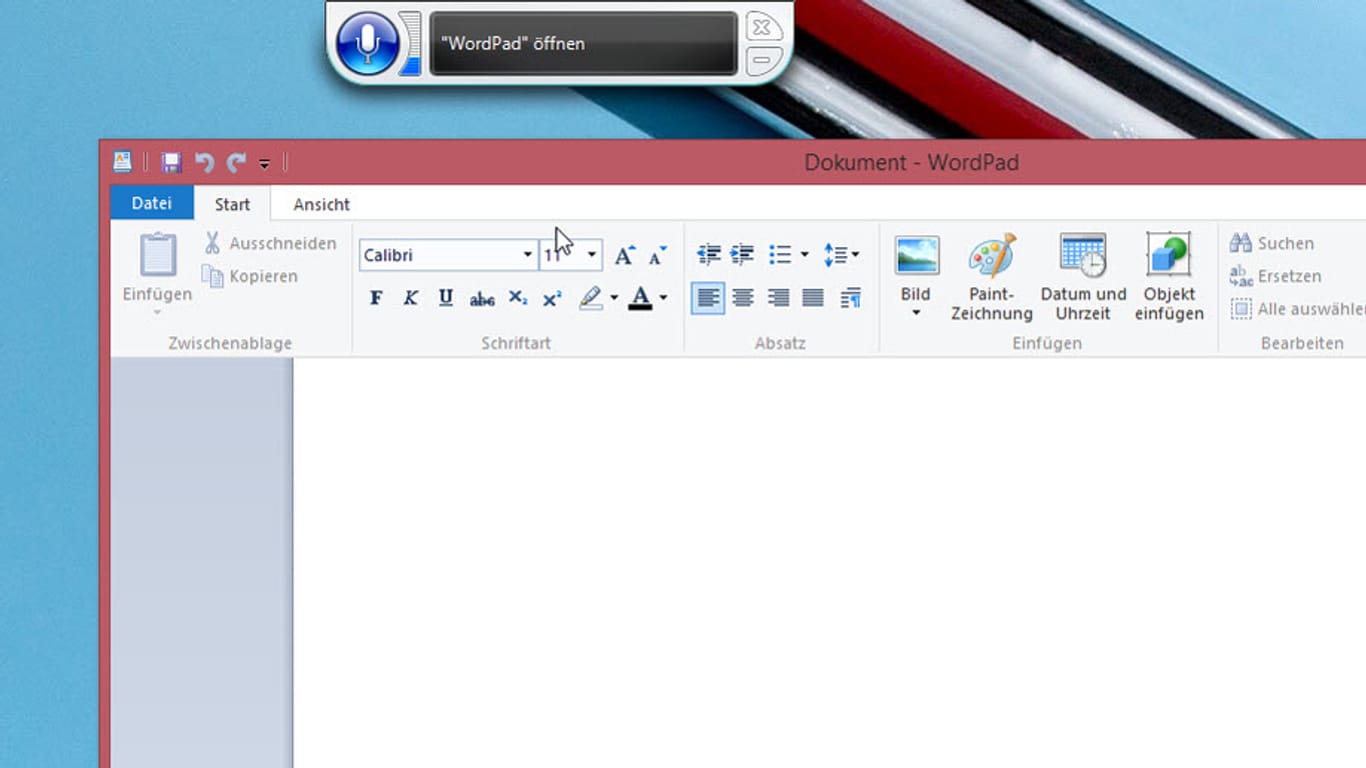Viewport: 1366px width, 768px height.
Task: Align text right
Action: tap(778, 298)
